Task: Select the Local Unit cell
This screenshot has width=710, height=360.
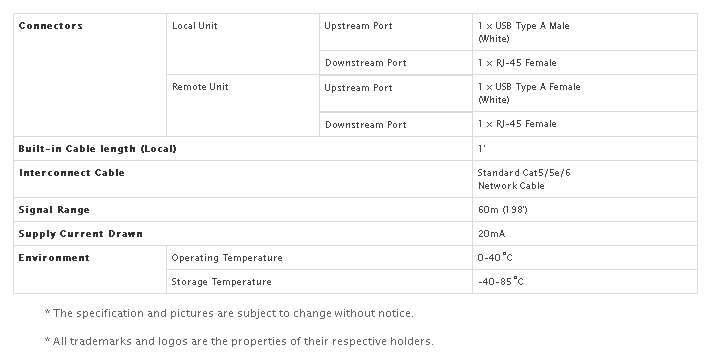Action: [x=243, y=44]
